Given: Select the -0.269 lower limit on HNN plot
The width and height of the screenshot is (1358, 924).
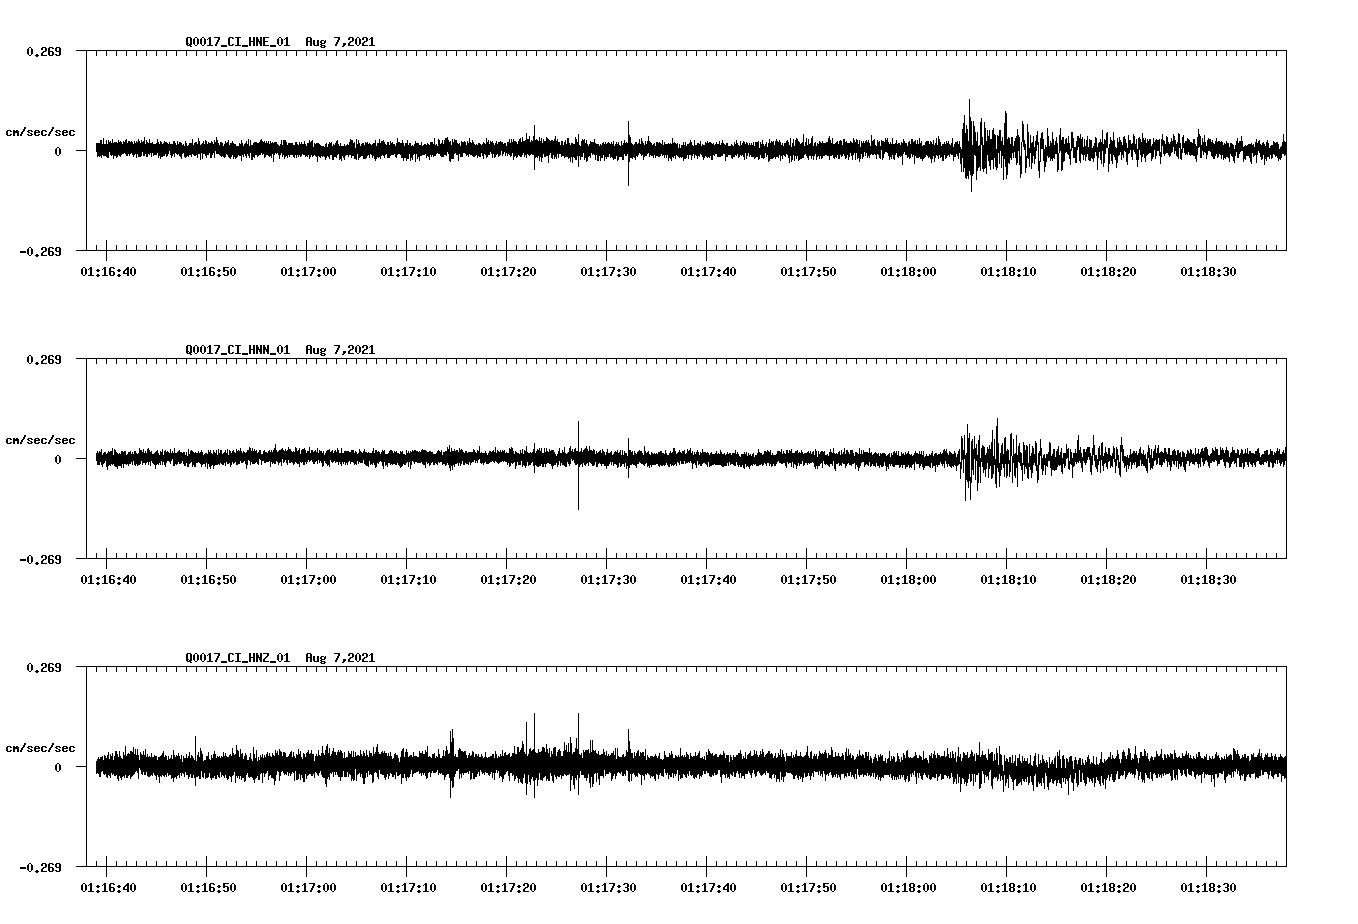Looking at the screenshot, I should pos(40,559).
